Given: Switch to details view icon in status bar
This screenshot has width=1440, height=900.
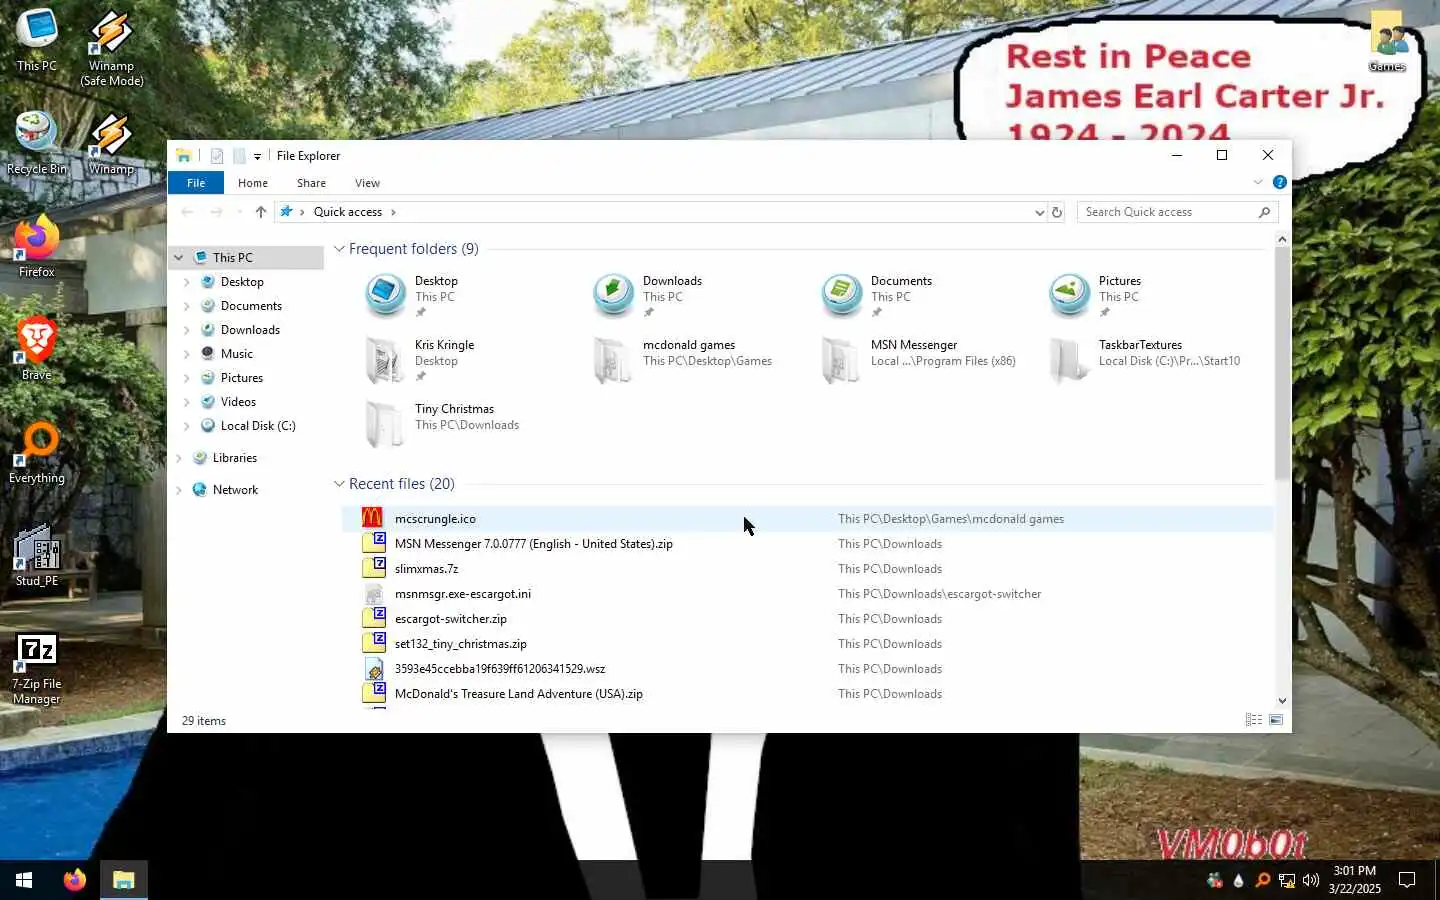Looking at the screenshot, I should (1254, 720).
